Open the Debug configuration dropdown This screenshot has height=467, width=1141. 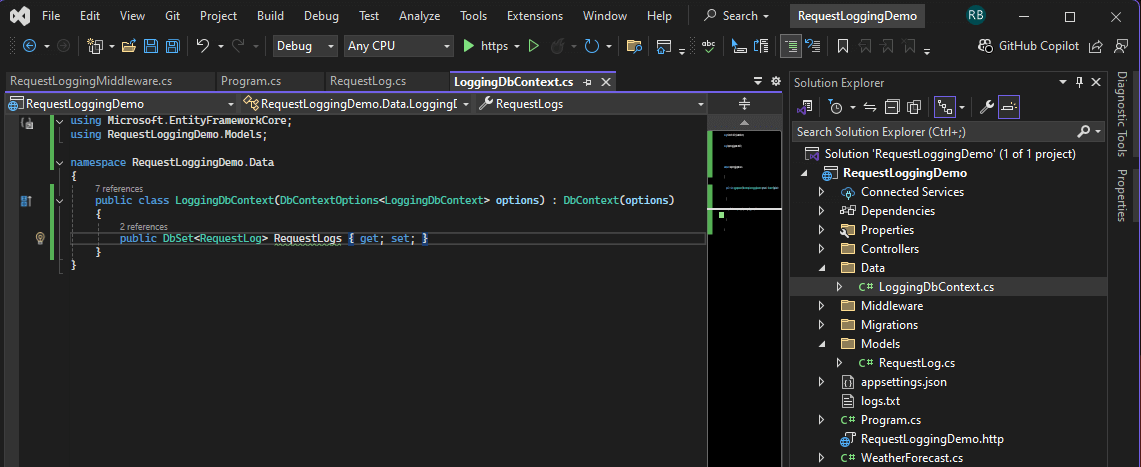[305, 46]
